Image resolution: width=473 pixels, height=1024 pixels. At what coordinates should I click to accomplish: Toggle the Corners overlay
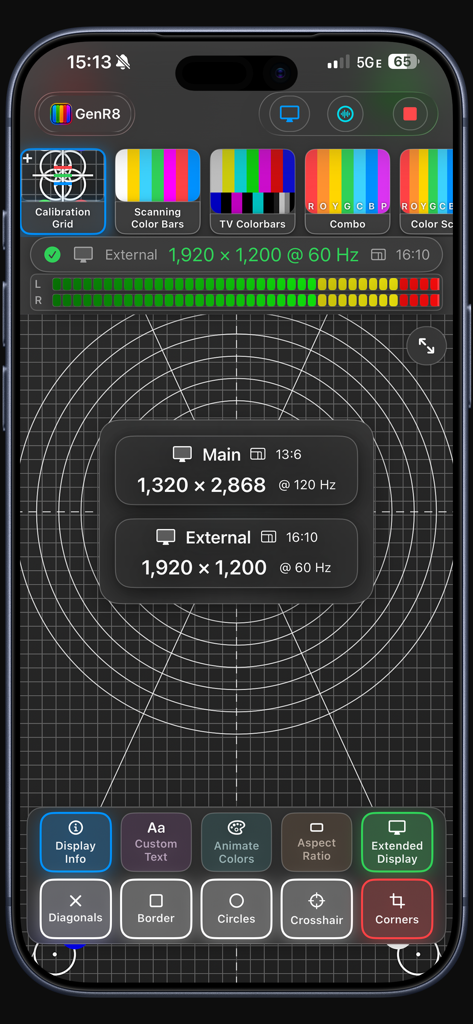coord(397,909)
